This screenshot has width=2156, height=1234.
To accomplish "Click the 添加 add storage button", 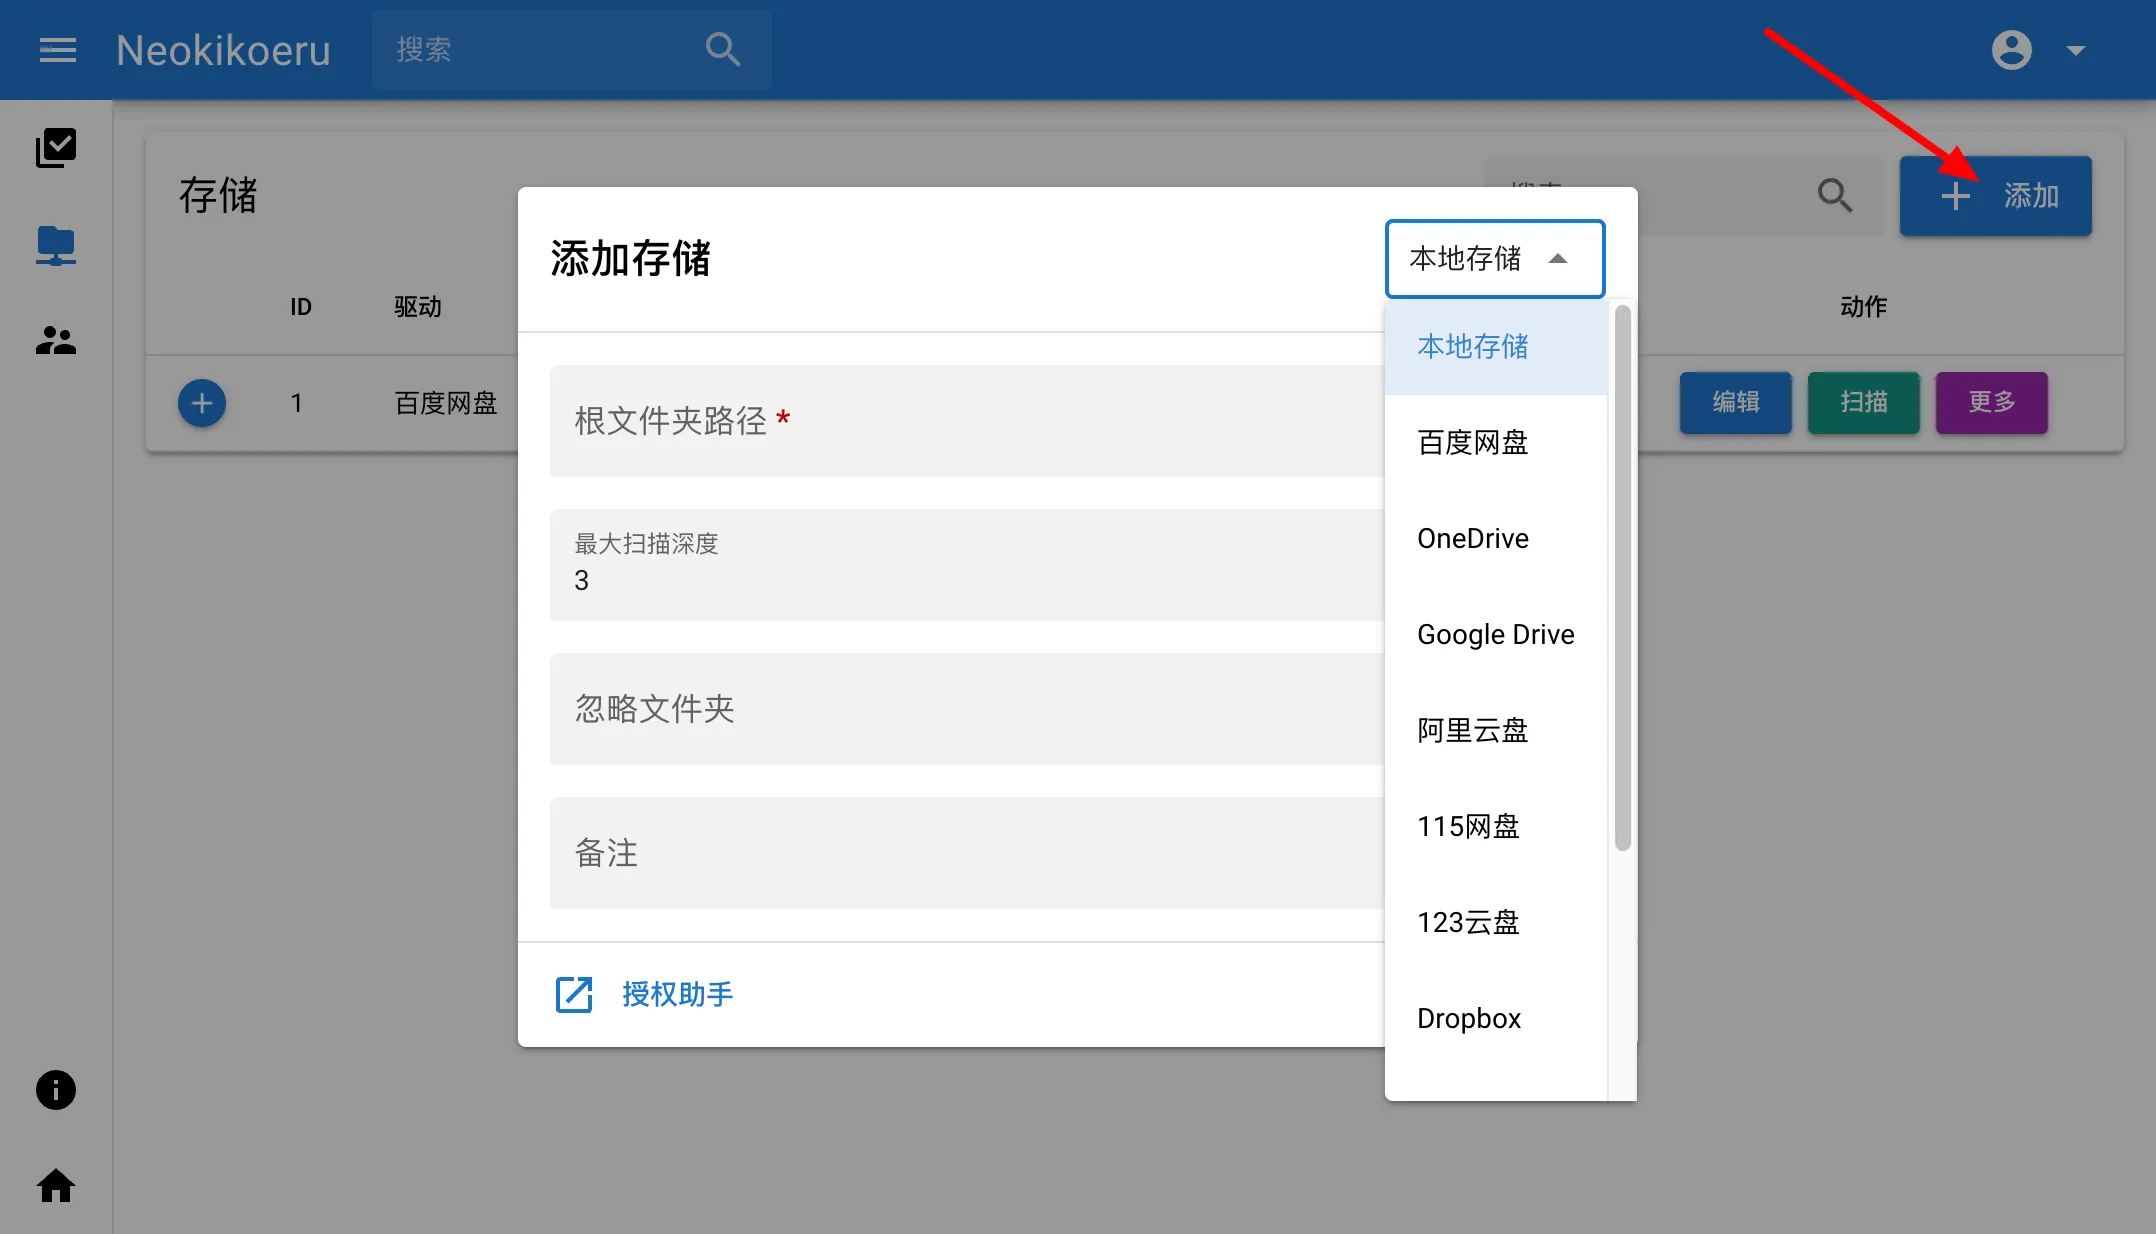I will (1995, 196).
